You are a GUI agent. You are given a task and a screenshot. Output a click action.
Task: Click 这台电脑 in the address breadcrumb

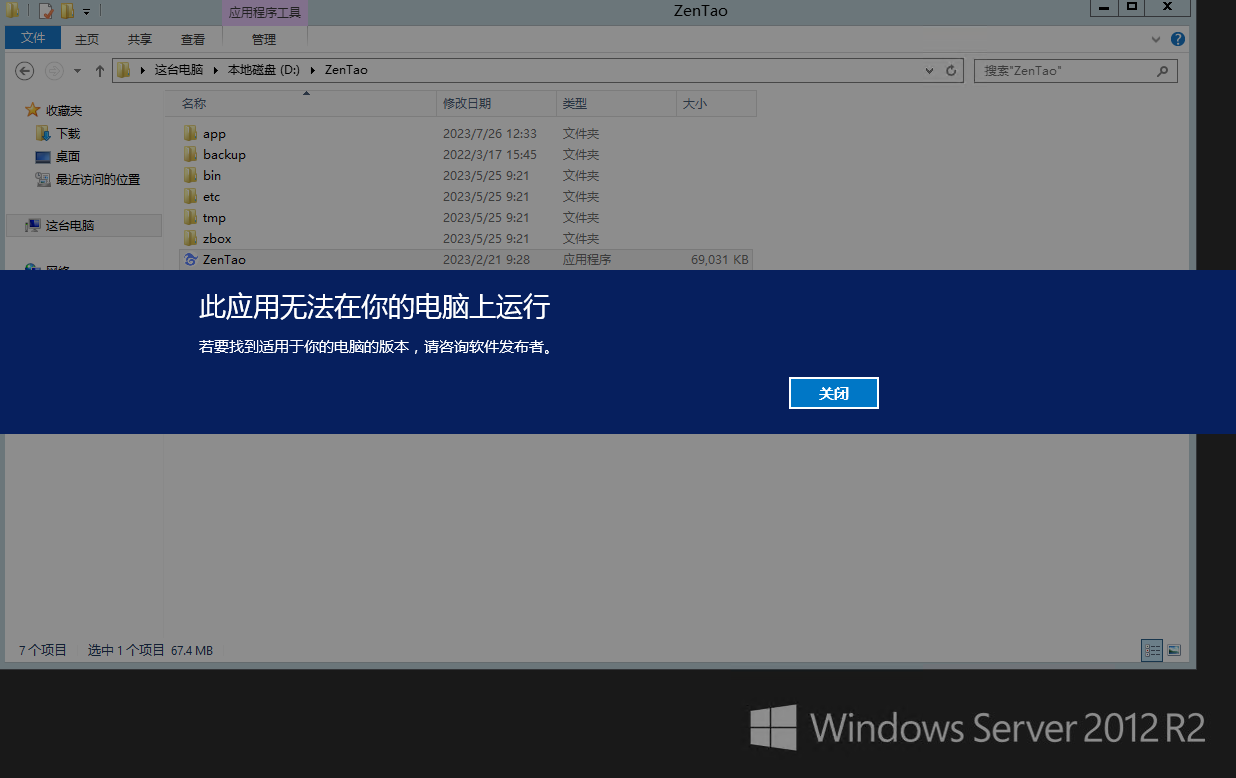179,70
